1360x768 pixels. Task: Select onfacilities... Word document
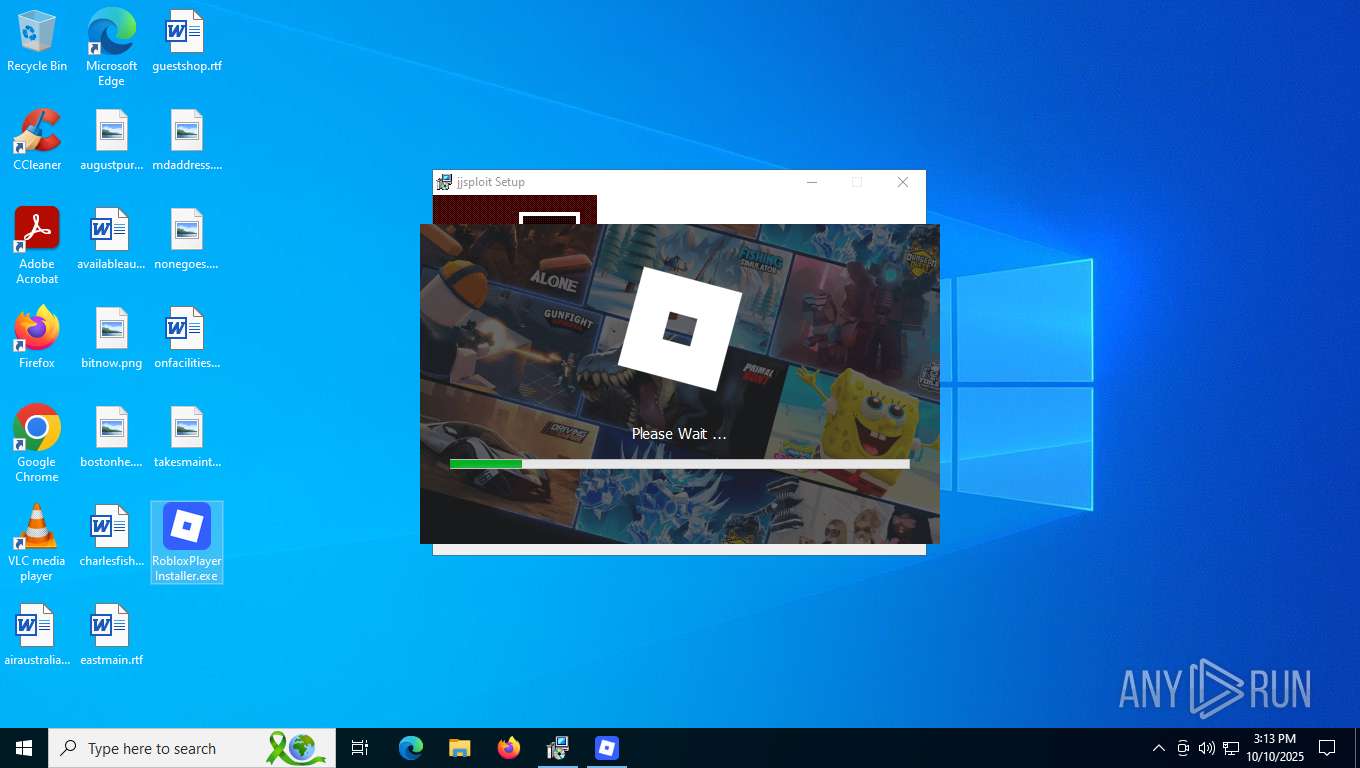(187, 338)
